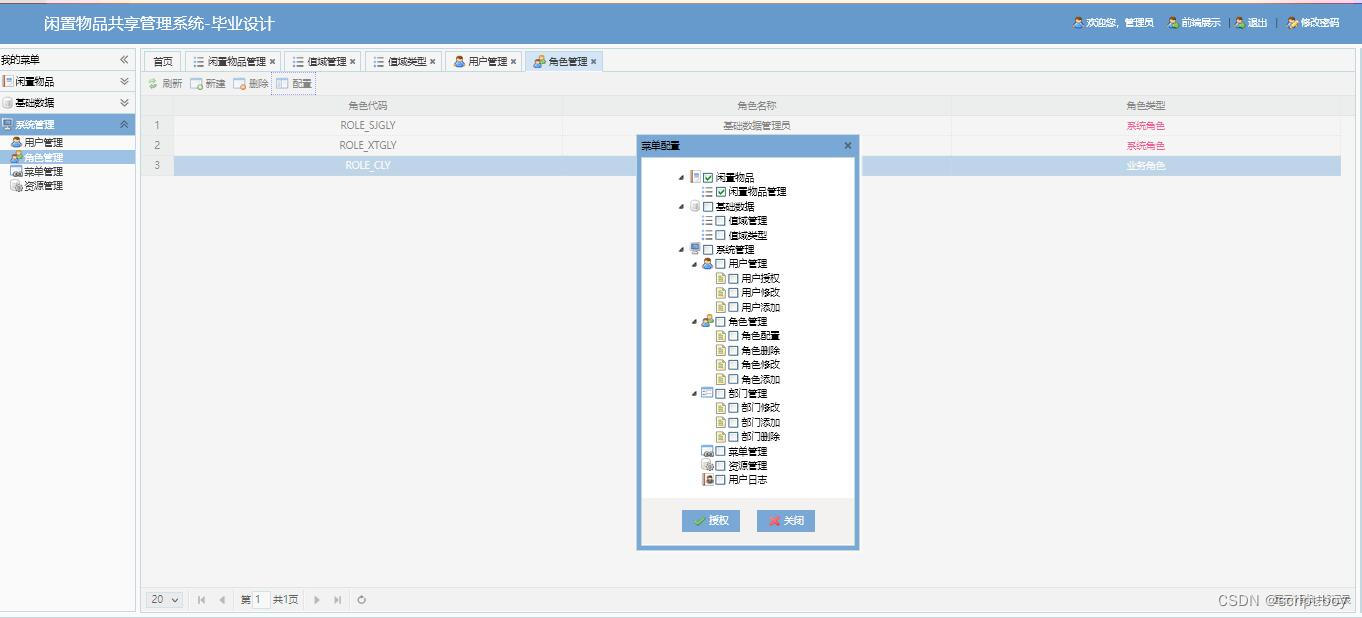Click the 删除 delete role toolbar icon
1362x618 pixels.
coord(240,84)
